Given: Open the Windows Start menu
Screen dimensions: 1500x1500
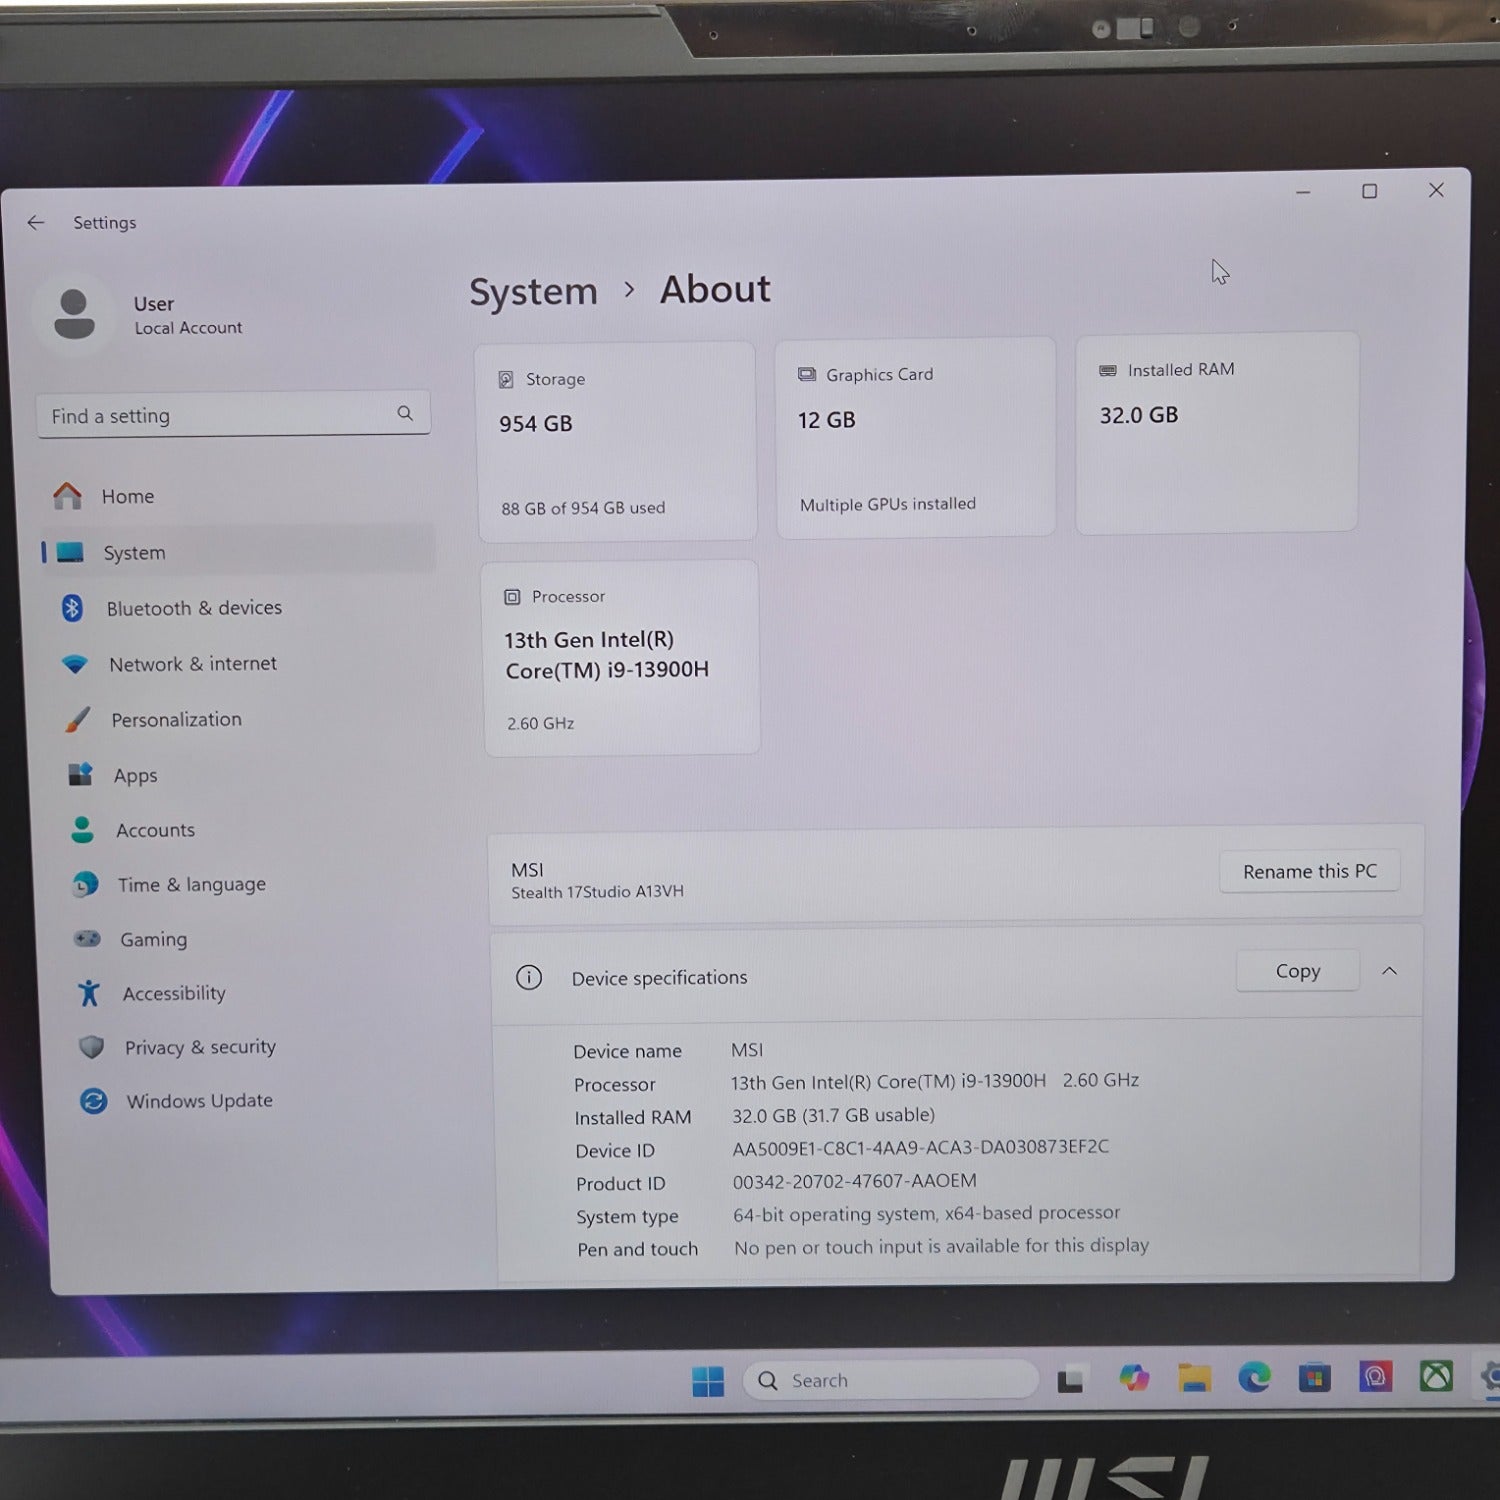Looking at the screenshot, I should [x=708, y=1381].
